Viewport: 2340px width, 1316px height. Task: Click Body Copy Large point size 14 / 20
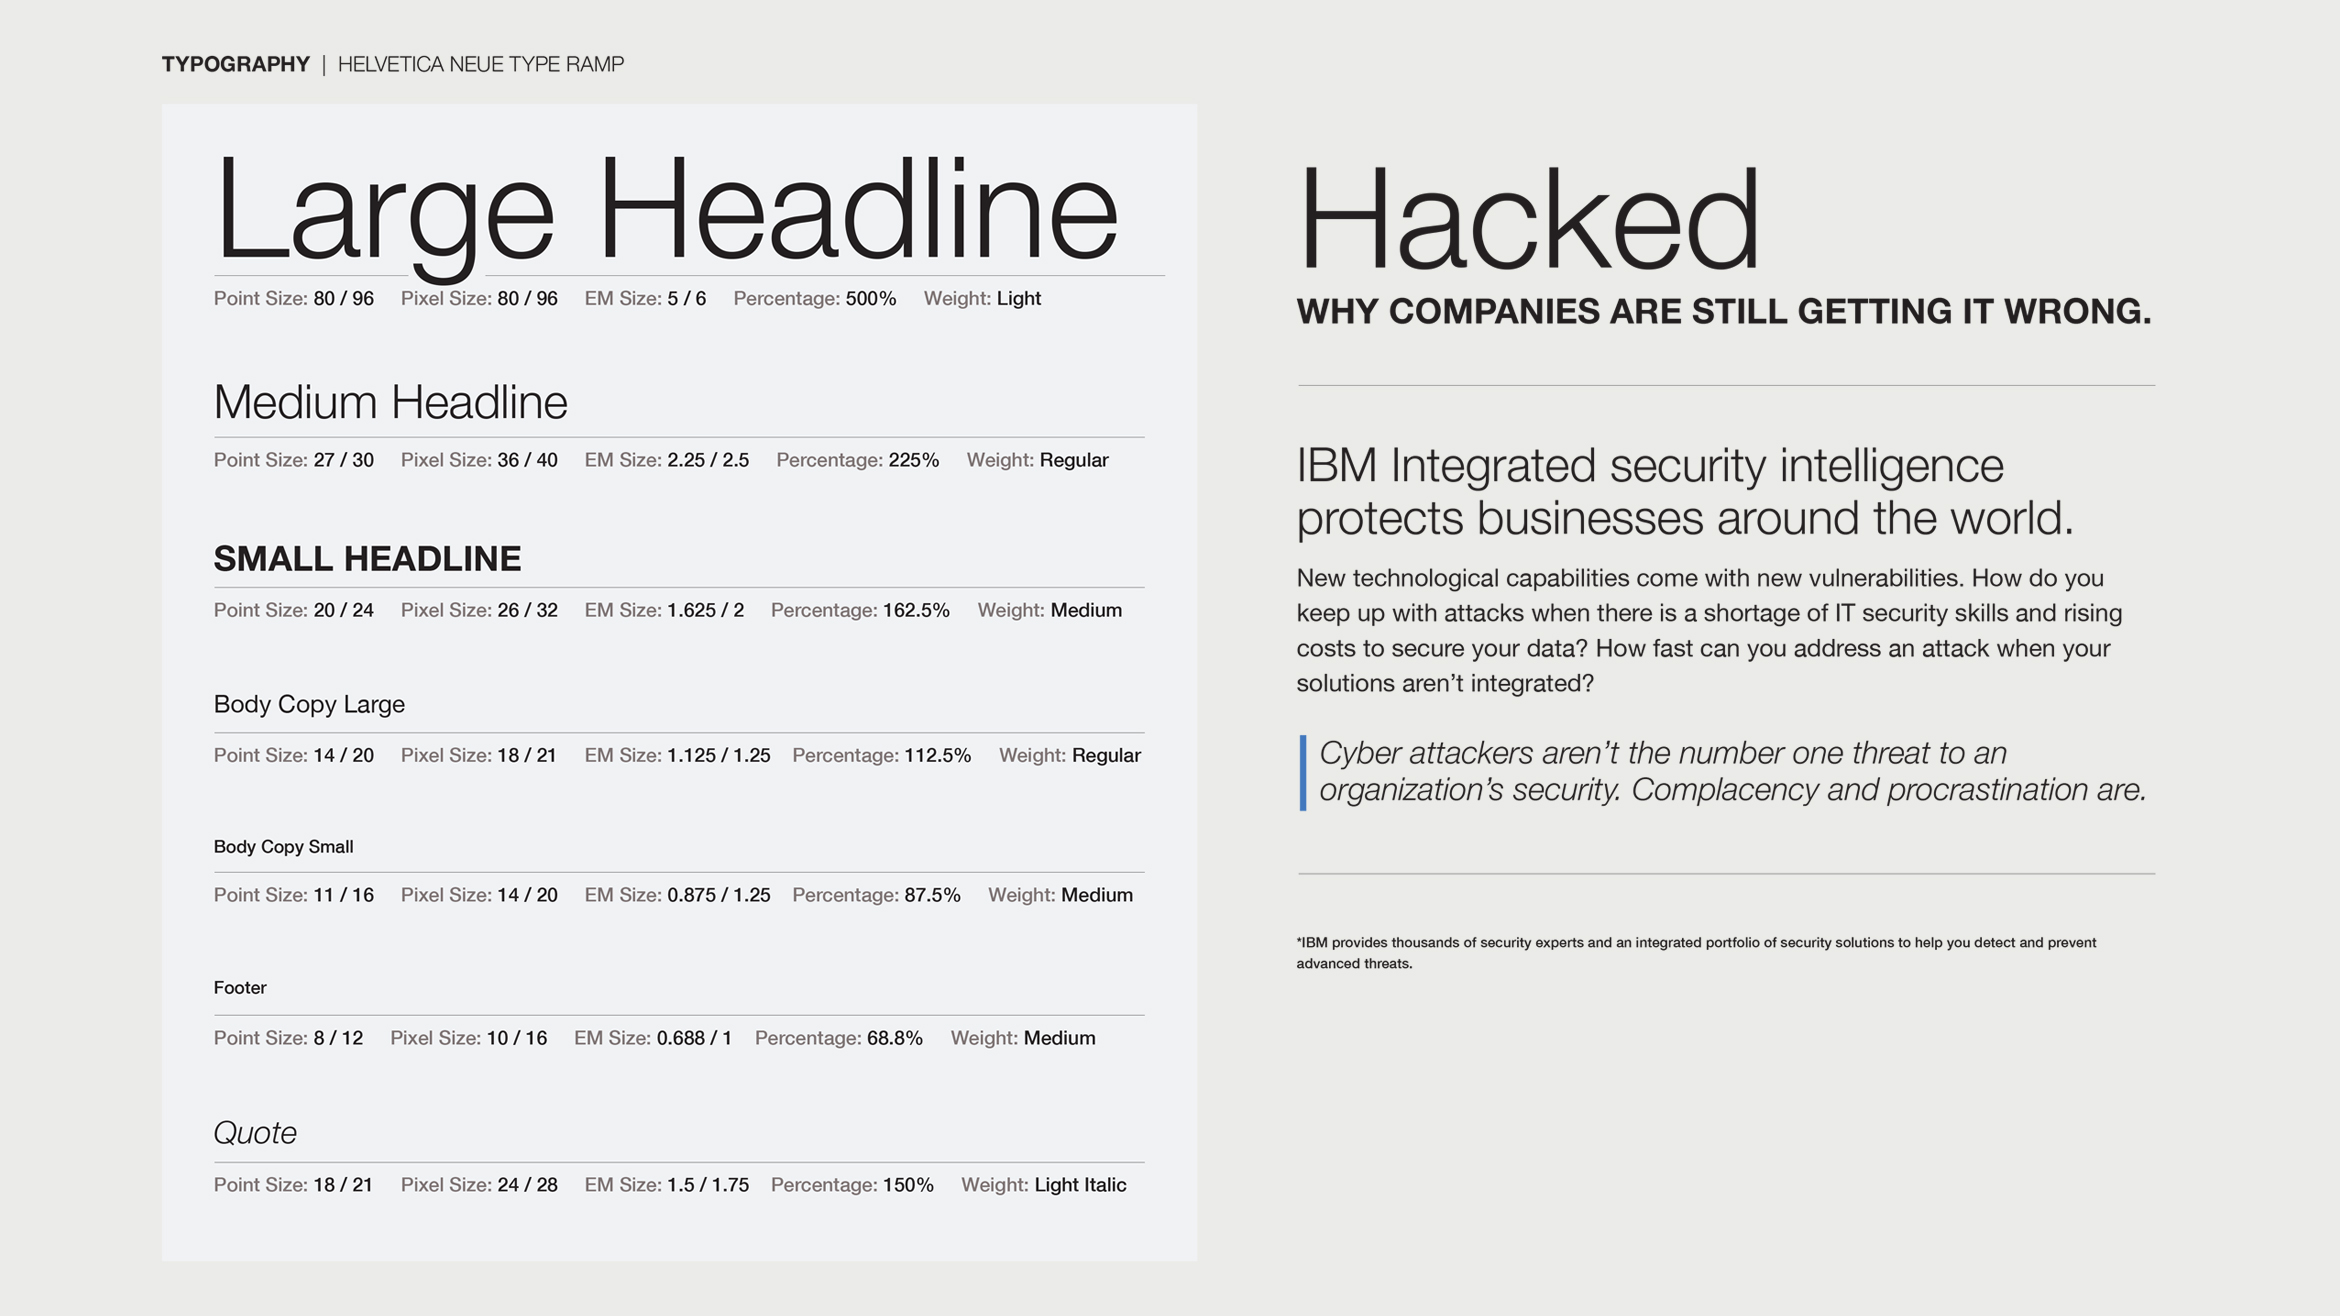[343, 755]
